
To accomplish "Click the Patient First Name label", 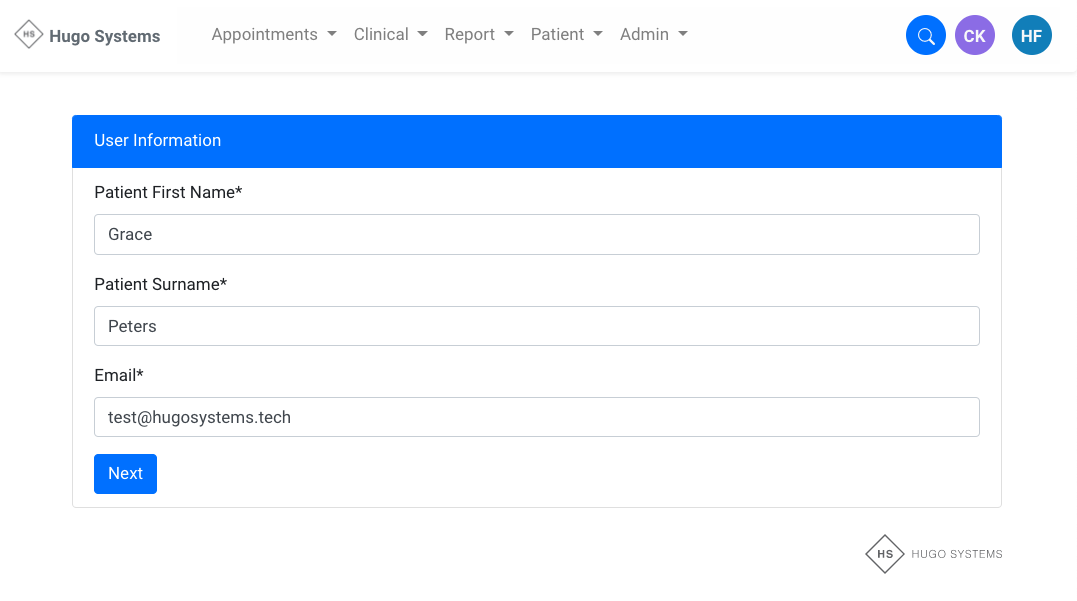I will [168, 192].
